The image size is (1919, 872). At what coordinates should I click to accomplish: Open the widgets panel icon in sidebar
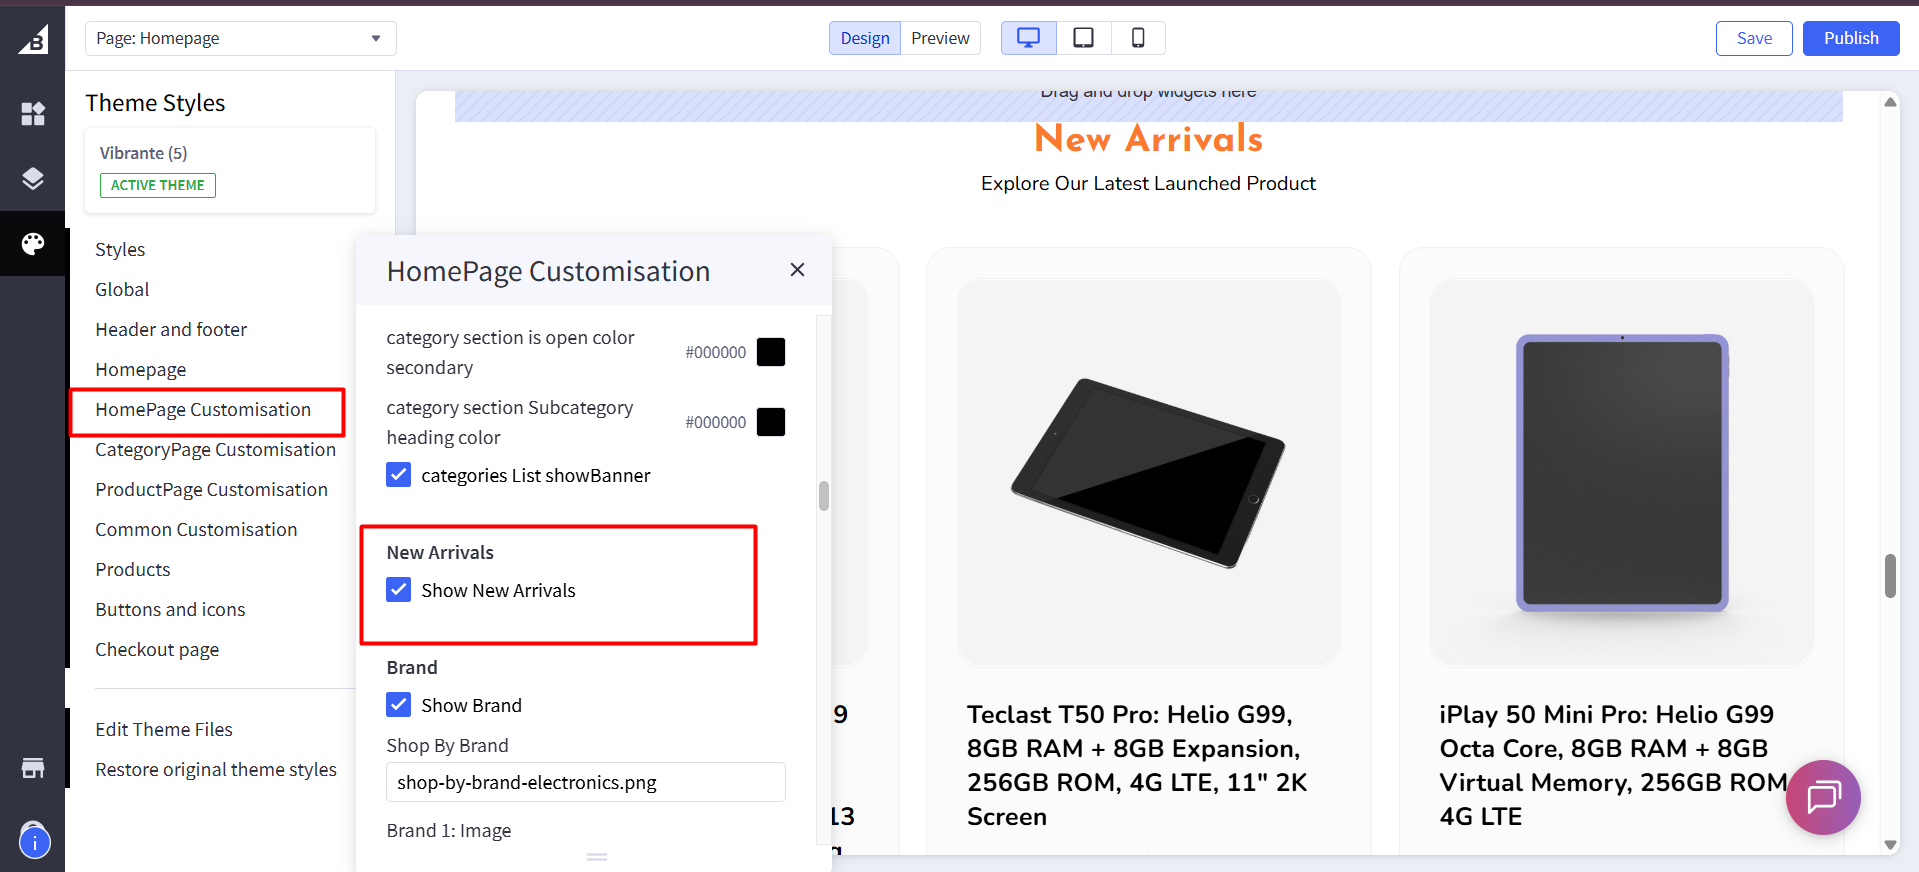[33, 114]
